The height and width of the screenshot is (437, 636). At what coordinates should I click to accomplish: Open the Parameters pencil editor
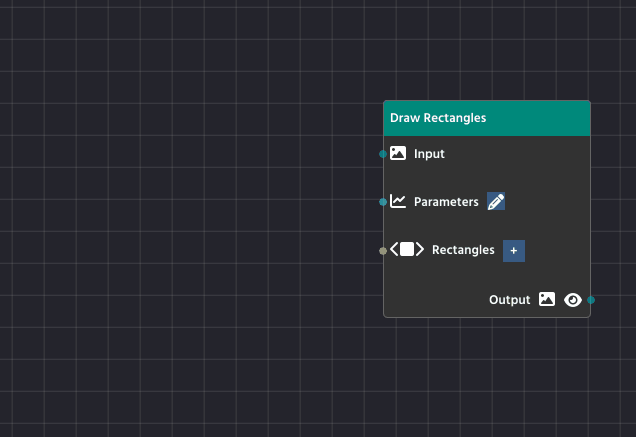tap(496, 202)
